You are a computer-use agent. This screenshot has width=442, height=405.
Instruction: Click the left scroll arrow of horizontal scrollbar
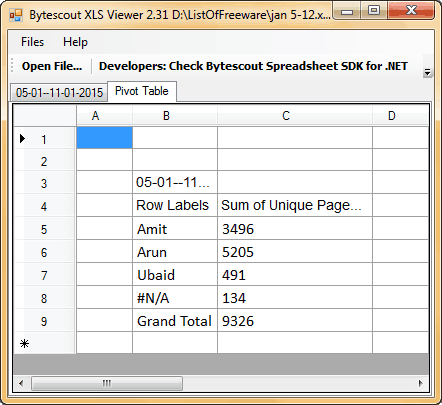pos(21,383)
